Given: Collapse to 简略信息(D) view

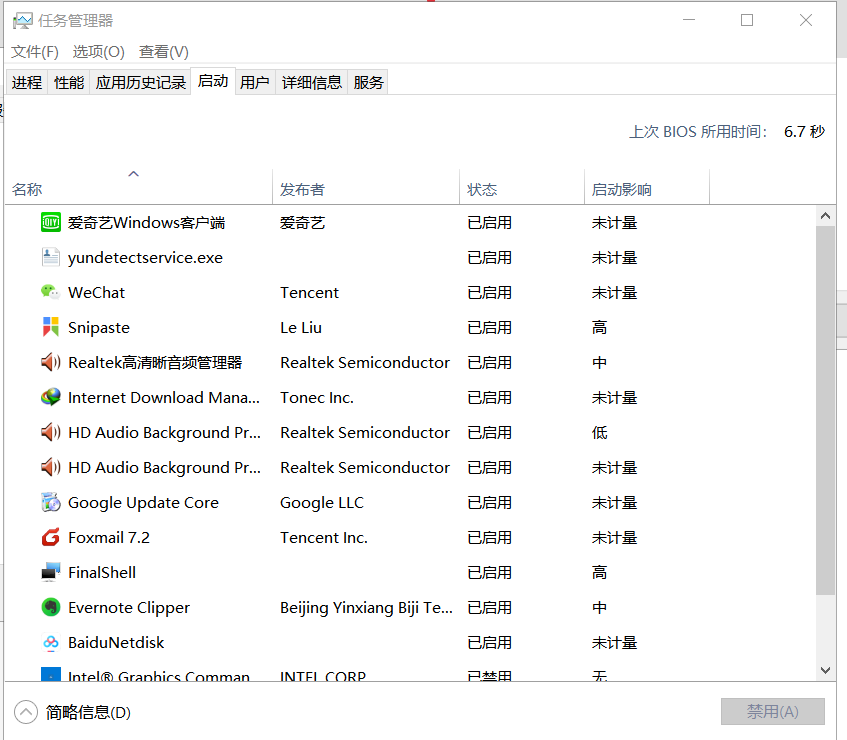Looking at the screenshot, I should 72,712.
